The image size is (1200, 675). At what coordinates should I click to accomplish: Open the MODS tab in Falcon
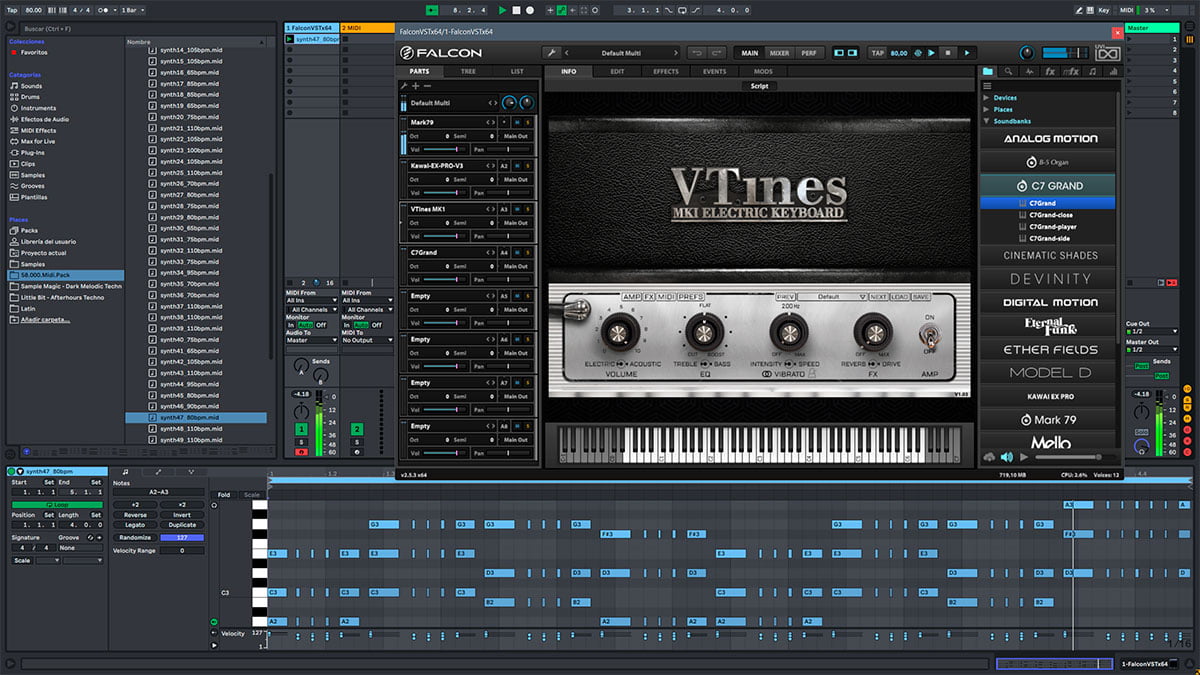pos(763,72)
